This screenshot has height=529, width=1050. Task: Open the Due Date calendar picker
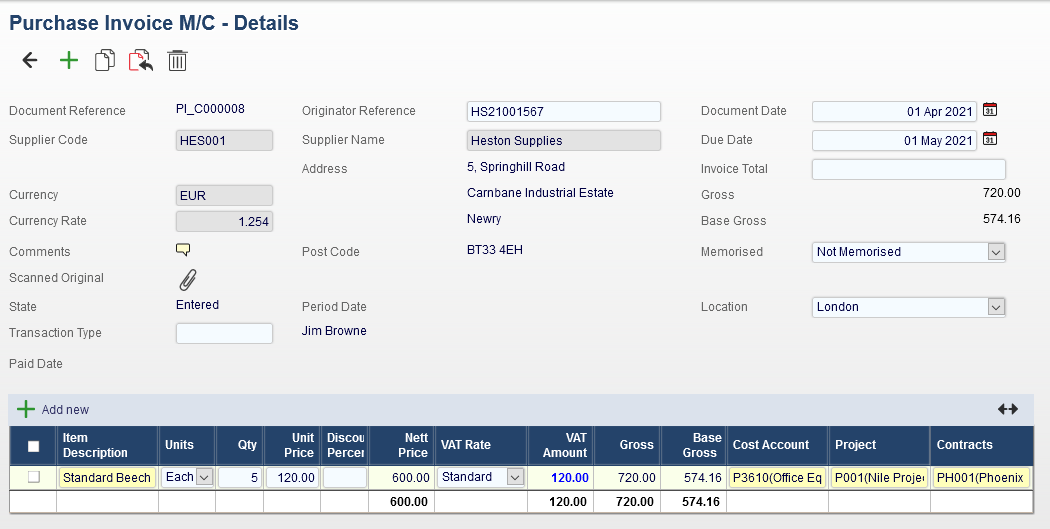point(990,140)
